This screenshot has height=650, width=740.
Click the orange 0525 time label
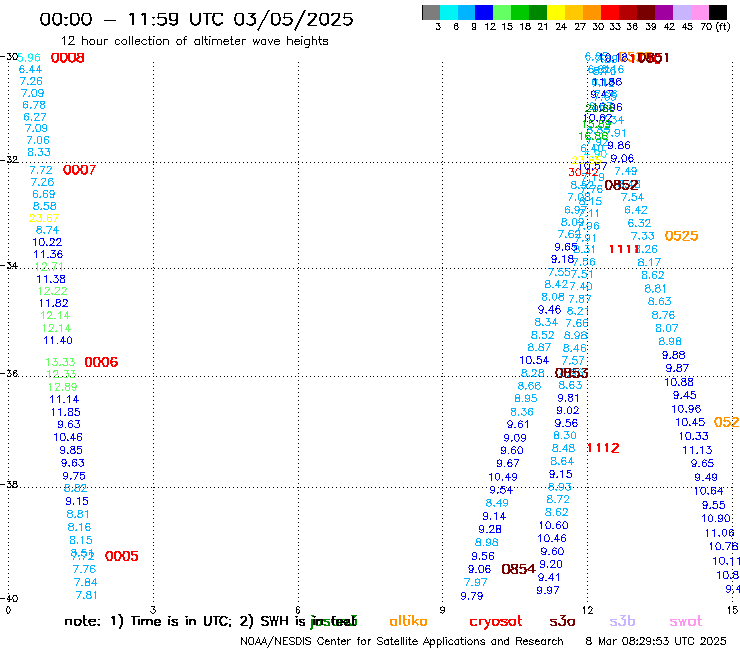tap(681, 236)
